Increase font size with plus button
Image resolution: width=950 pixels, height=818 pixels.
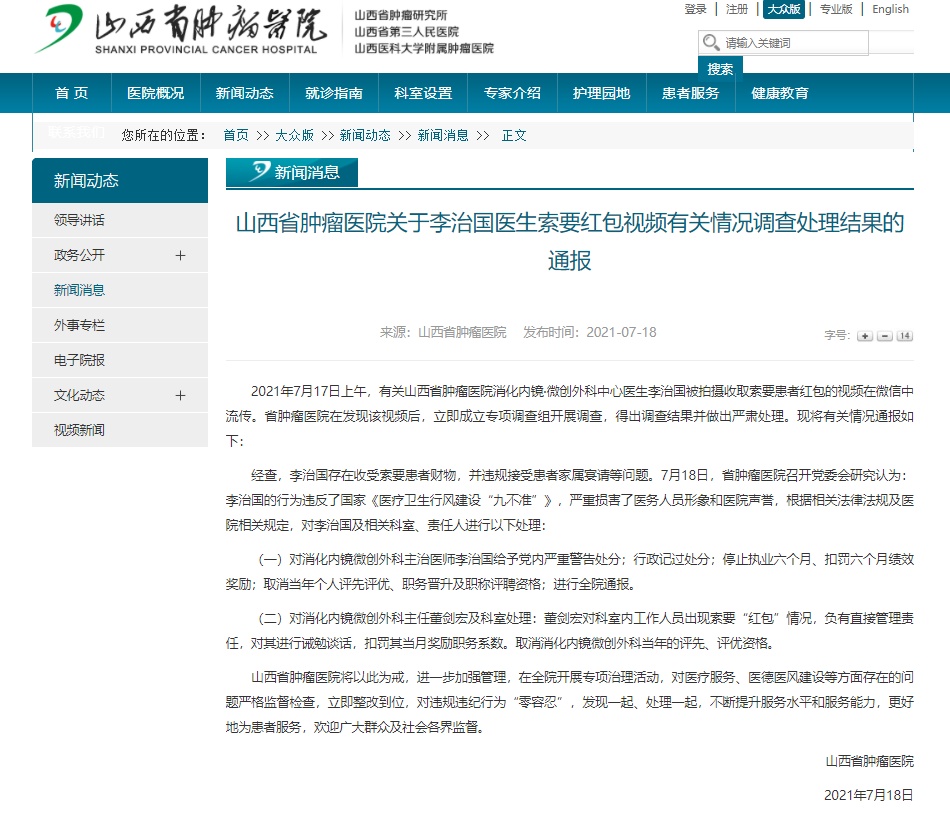tap(865, 336)
